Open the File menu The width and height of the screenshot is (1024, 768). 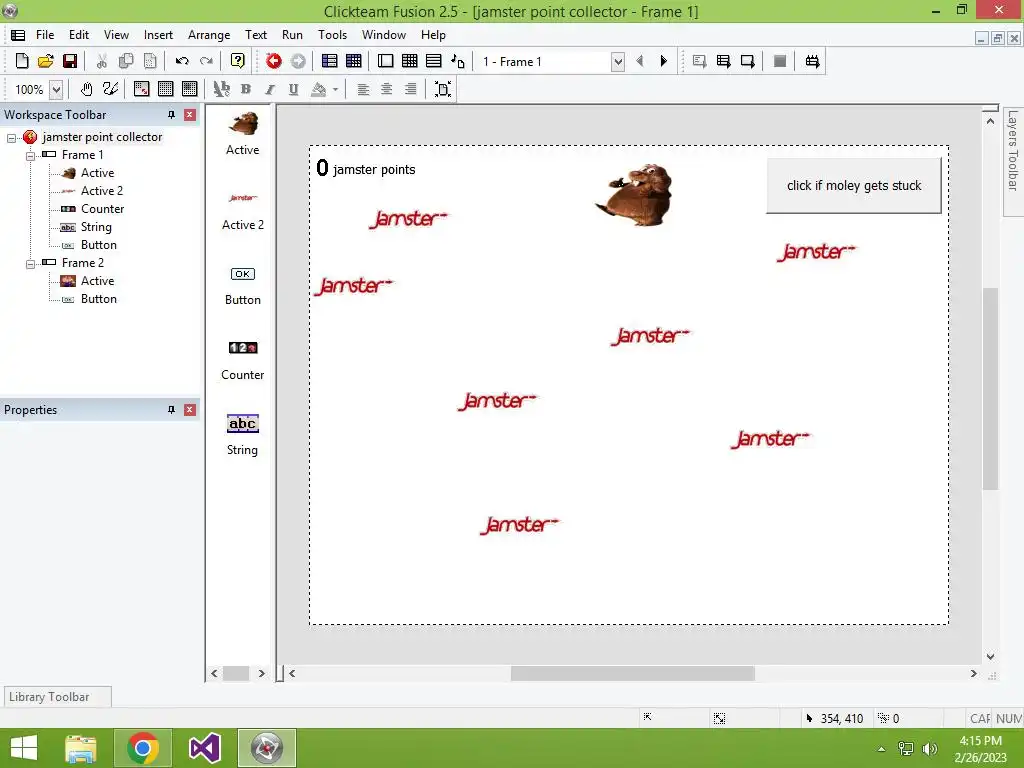(x=45, y=35)
